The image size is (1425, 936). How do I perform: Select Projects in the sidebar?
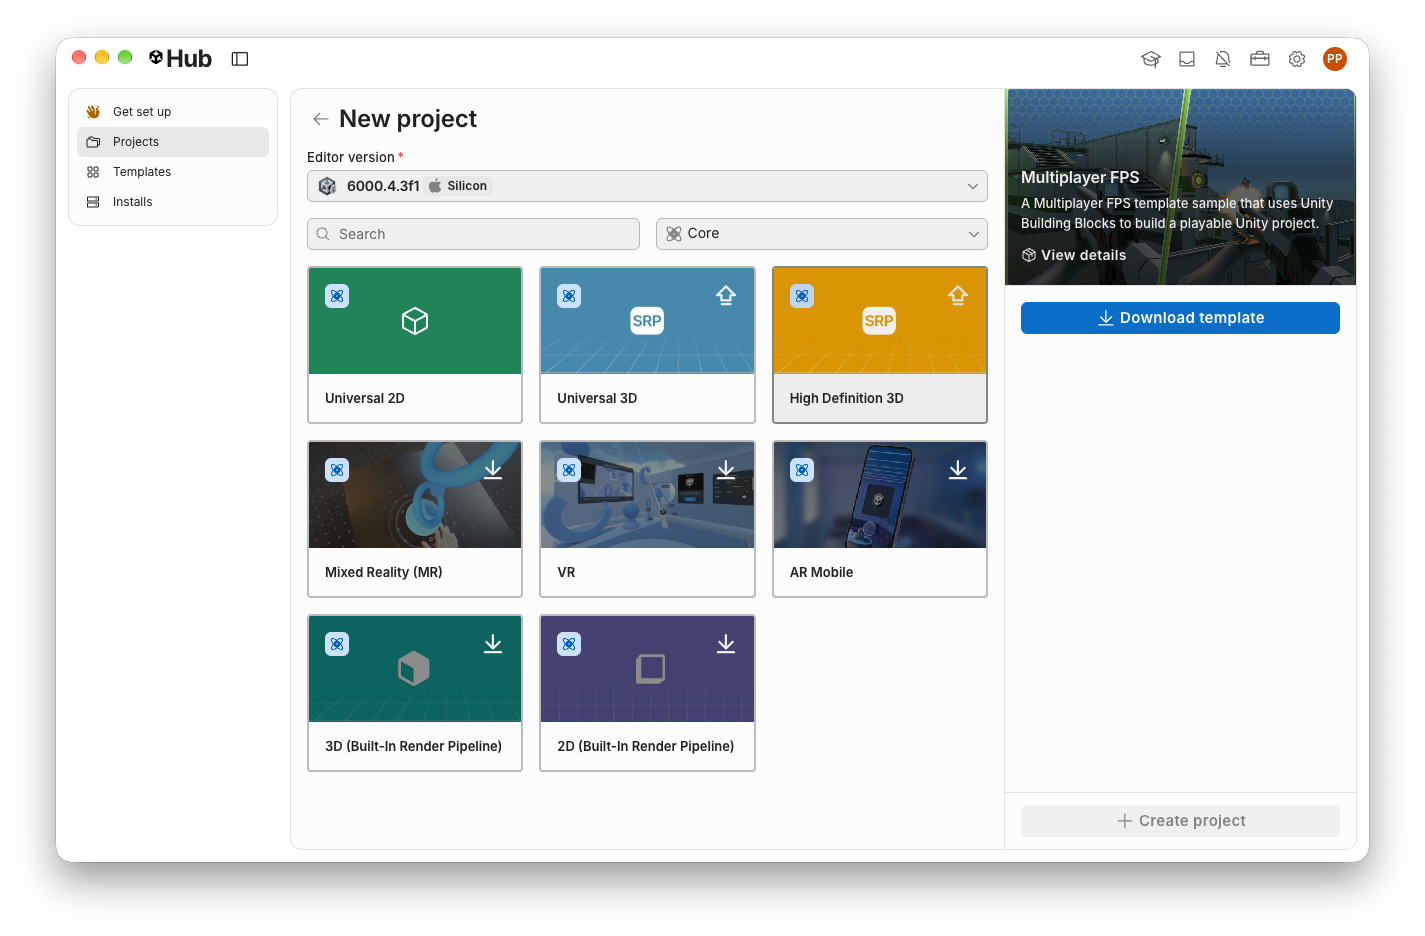tap(173, 142)
